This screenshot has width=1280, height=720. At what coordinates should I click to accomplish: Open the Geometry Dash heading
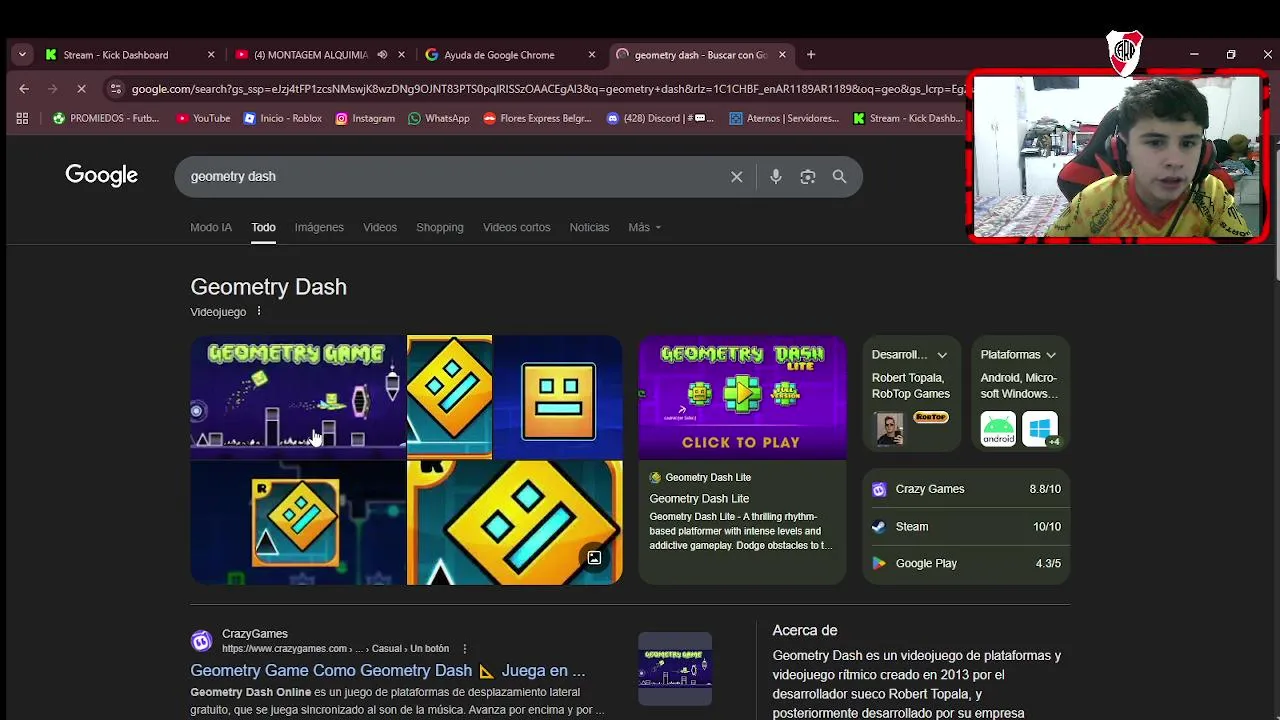click(269, 287)
